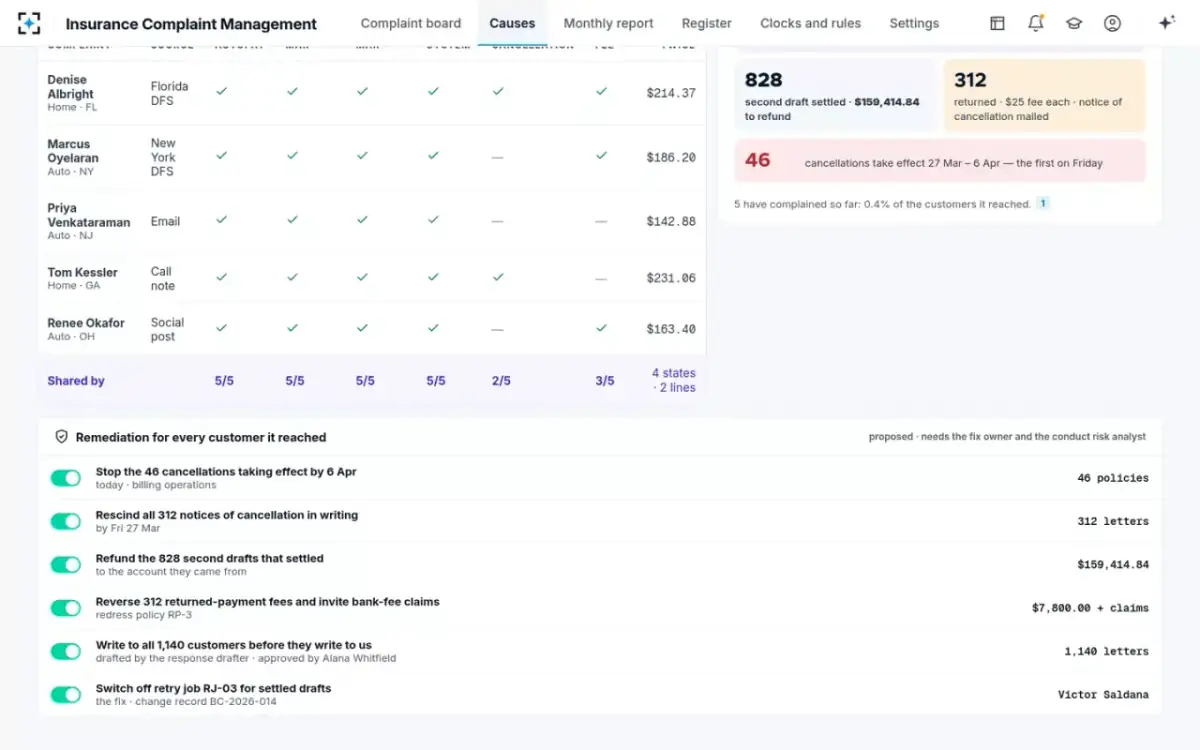The height and width of the screenshot is (750, 1200).
Task: Click the 3/5 shared count
Action: tap(605, 381)
